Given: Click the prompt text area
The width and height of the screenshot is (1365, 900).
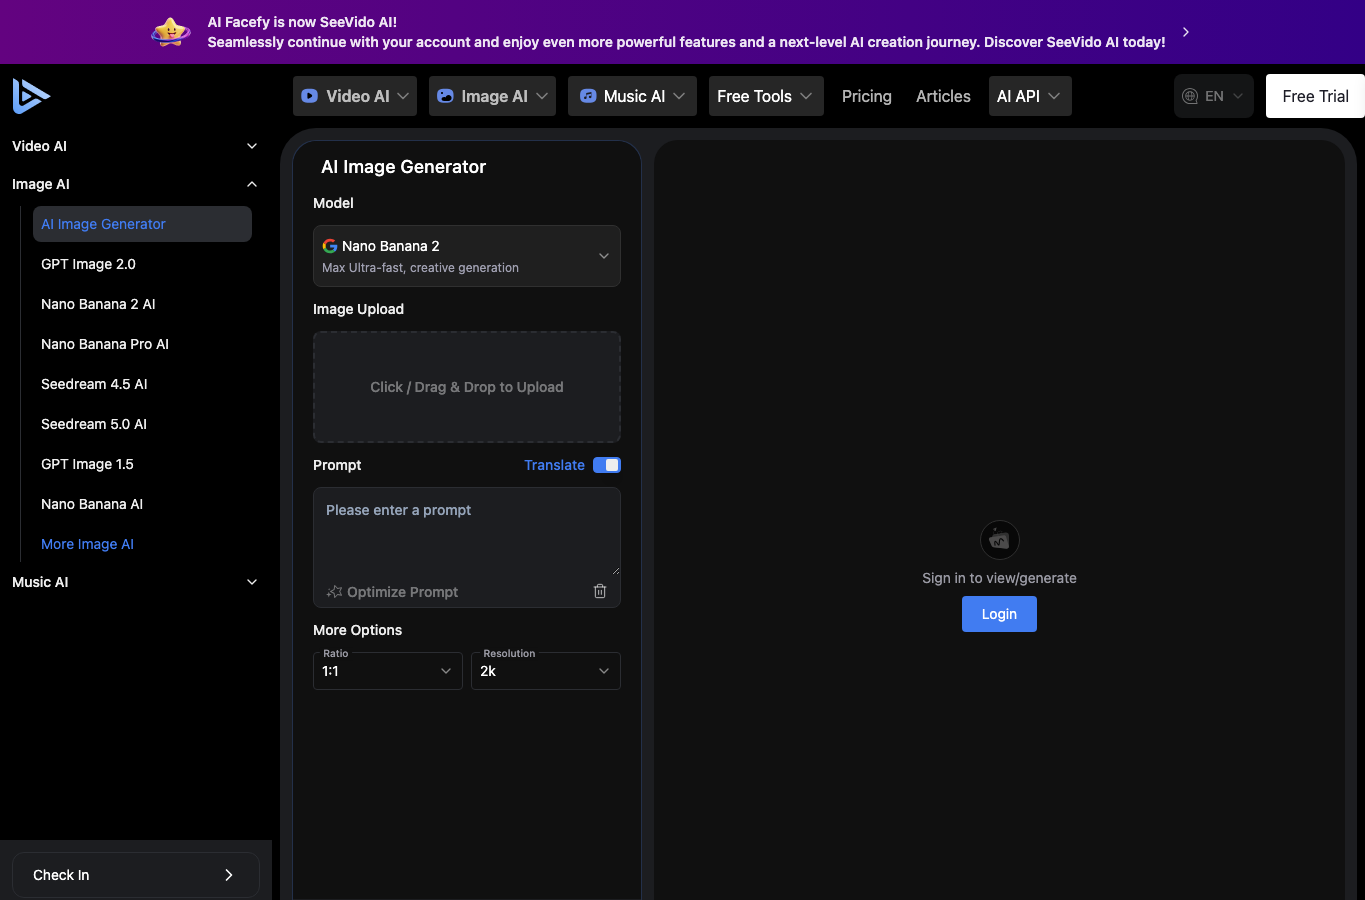Looking at the screenshot, I should pos(467,531).
